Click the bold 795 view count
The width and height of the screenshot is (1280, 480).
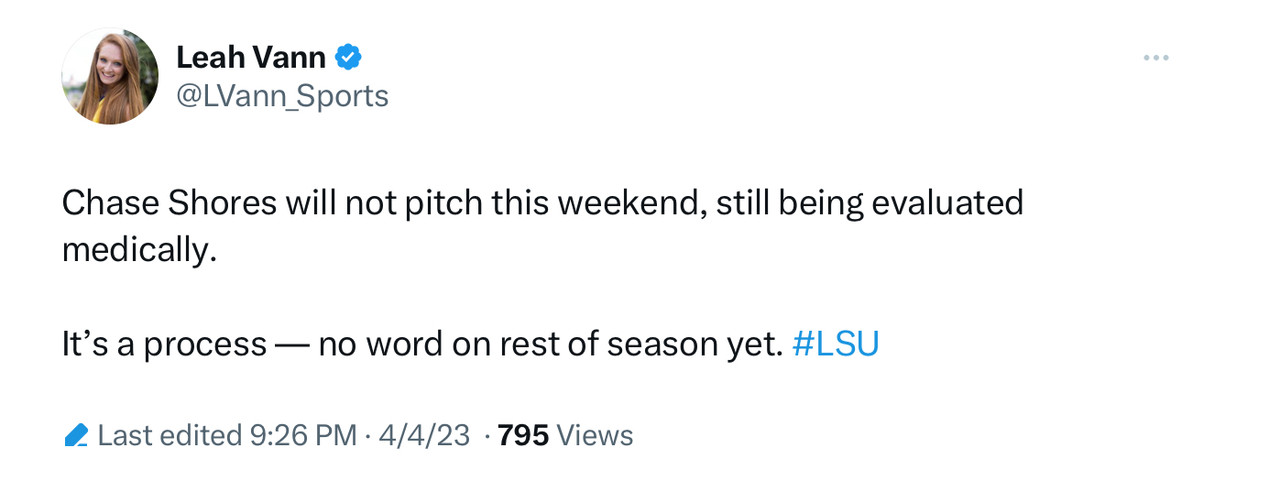pos(523,436)
